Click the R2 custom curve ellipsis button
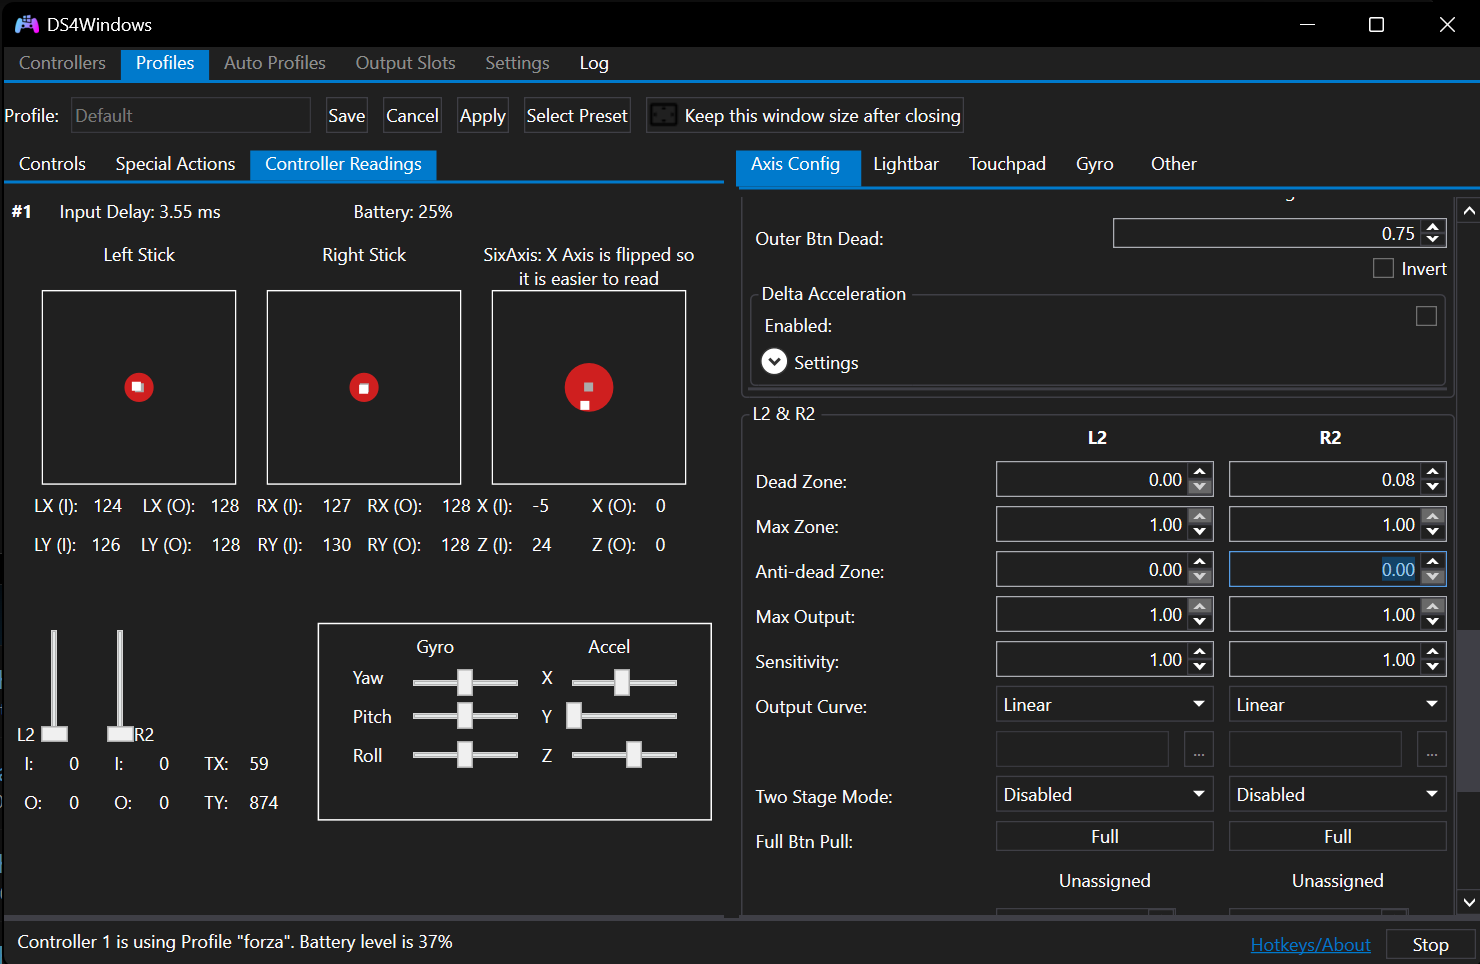The height and width of the screenshot is (964, 1480). point(1431,749)
